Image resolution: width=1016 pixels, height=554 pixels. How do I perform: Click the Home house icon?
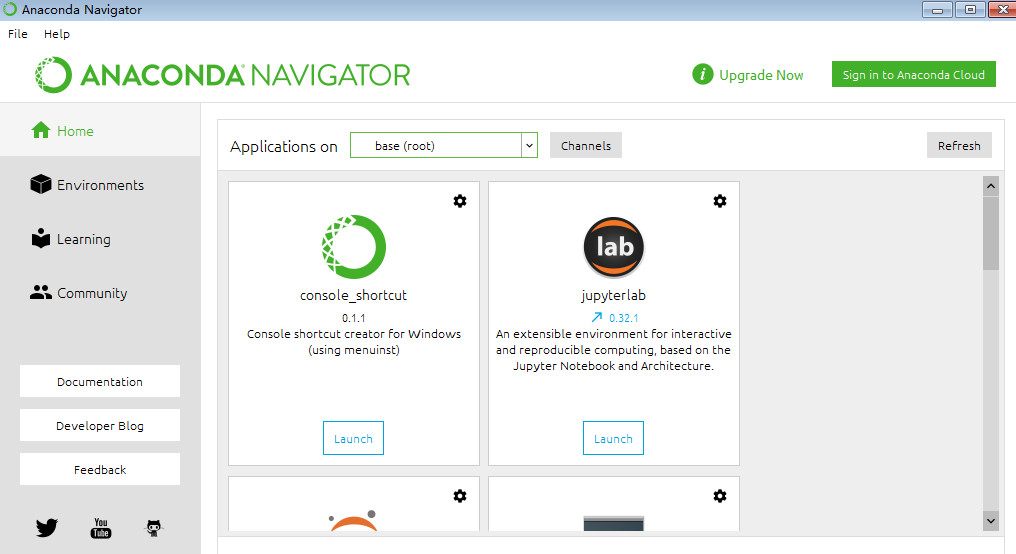[x=41, y=130]
